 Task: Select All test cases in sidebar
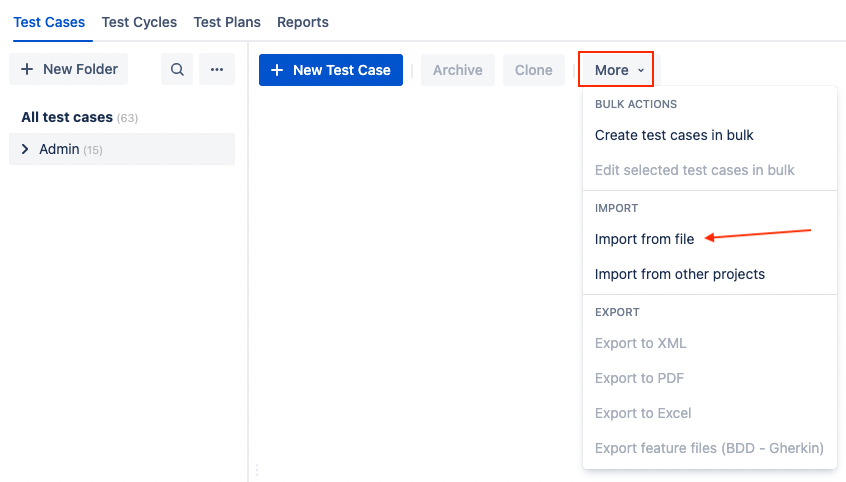point(67,117)
